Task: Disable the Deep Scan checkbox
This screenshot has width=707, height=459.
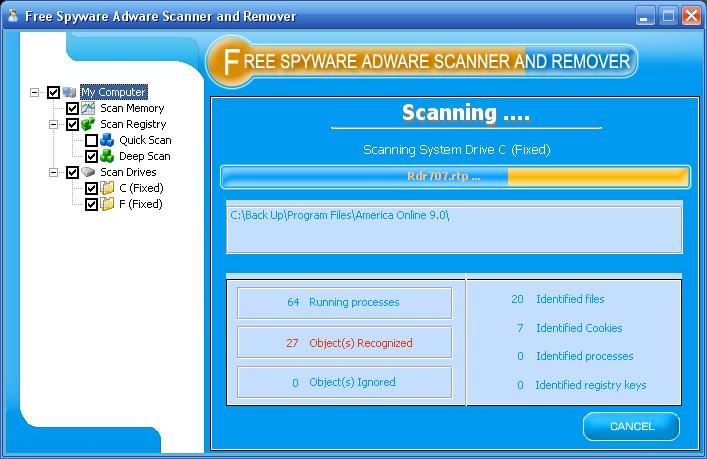Action: 92,156
